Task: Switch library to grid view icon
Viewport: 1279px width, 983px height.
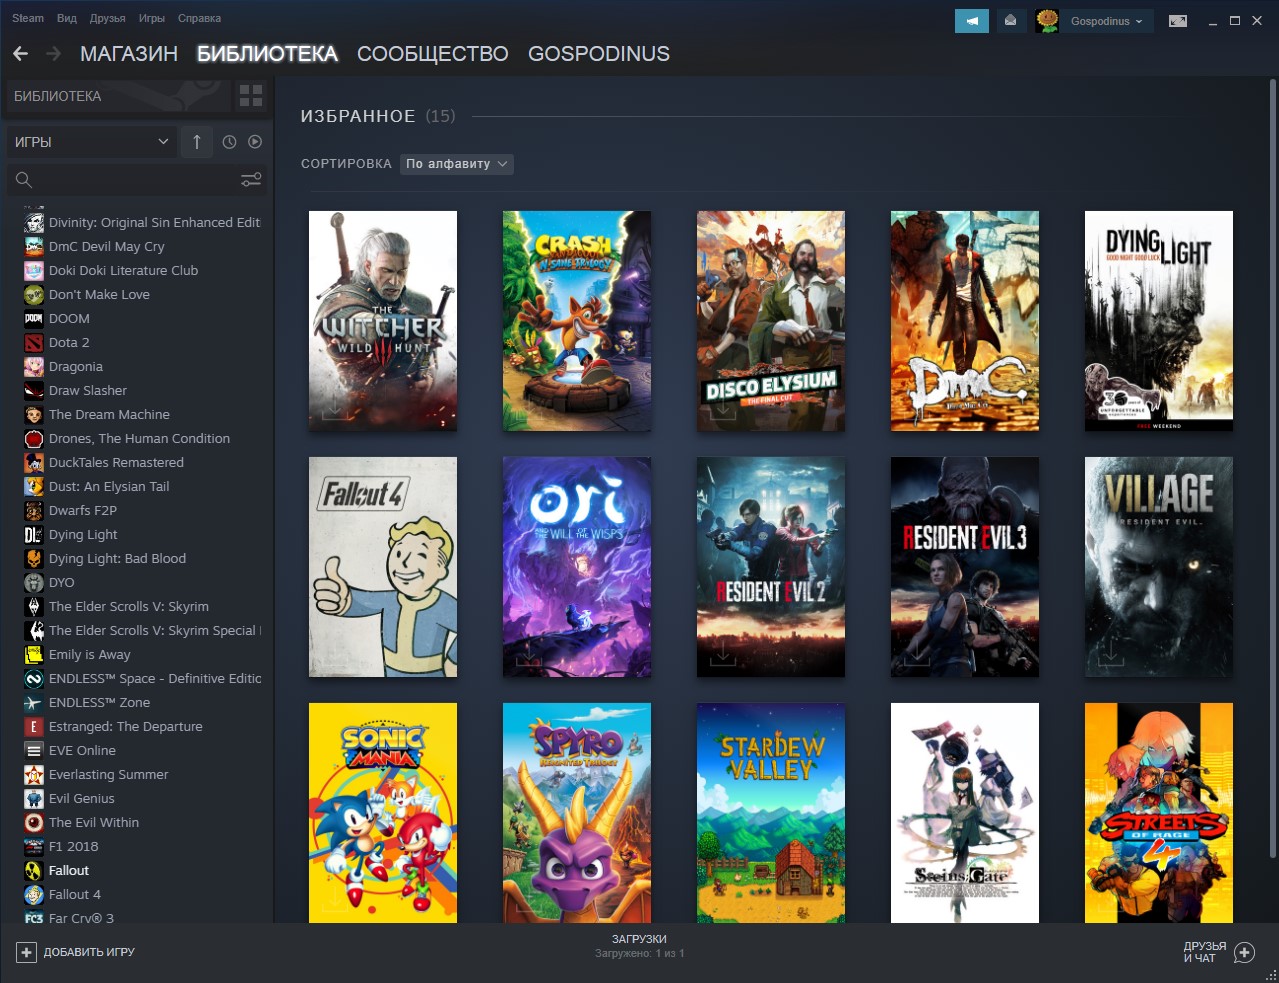Action: (x=251, y=96)
